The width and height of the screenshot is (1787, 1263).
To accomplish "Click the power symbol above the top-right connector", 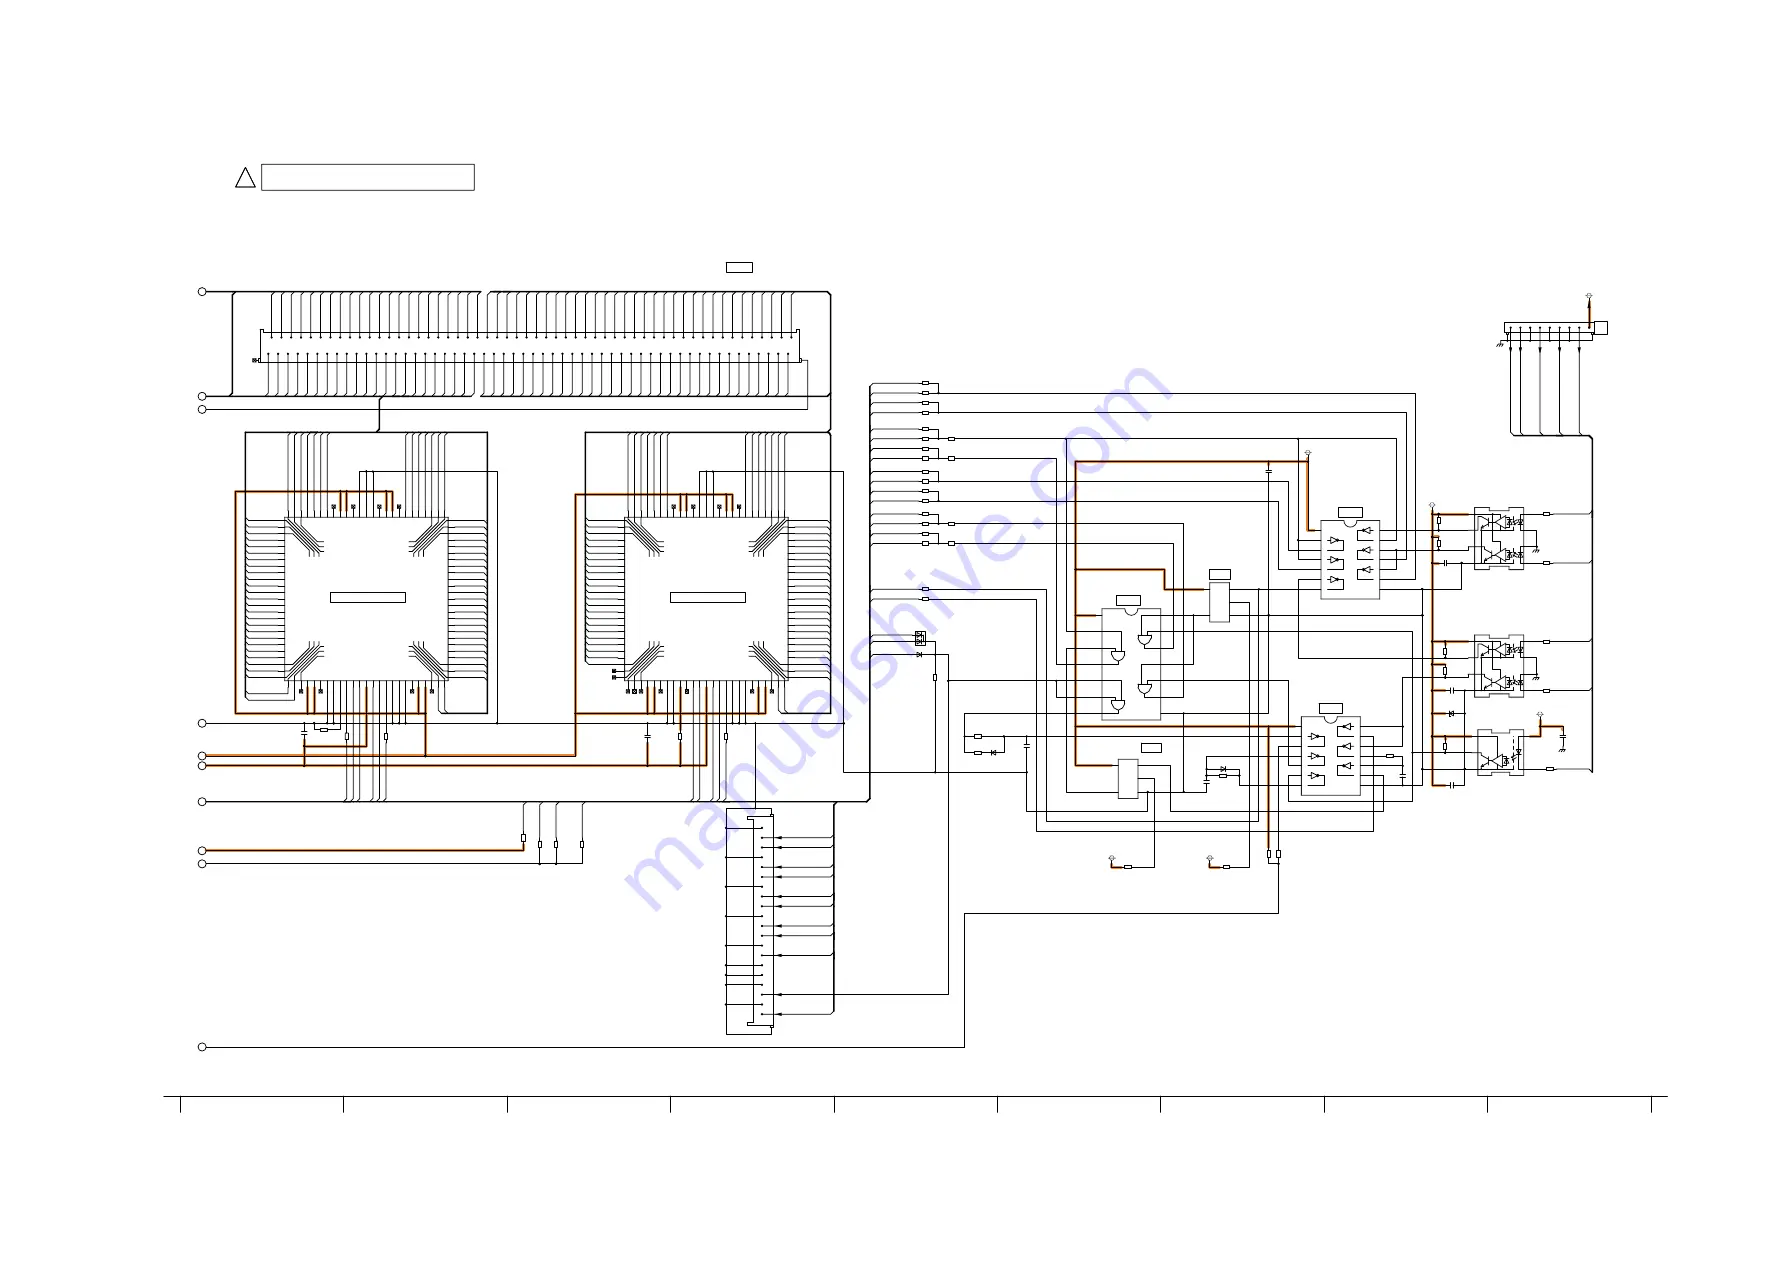I will pos(1589,296).
